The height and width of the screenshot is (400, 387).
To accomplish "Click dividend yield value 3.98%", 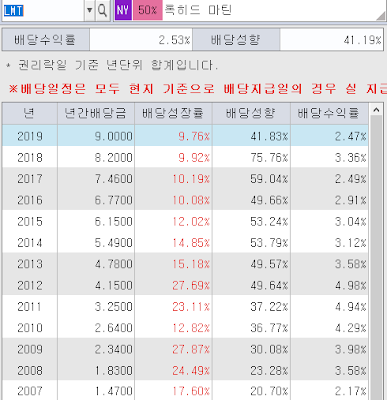I will pos(351,350).
